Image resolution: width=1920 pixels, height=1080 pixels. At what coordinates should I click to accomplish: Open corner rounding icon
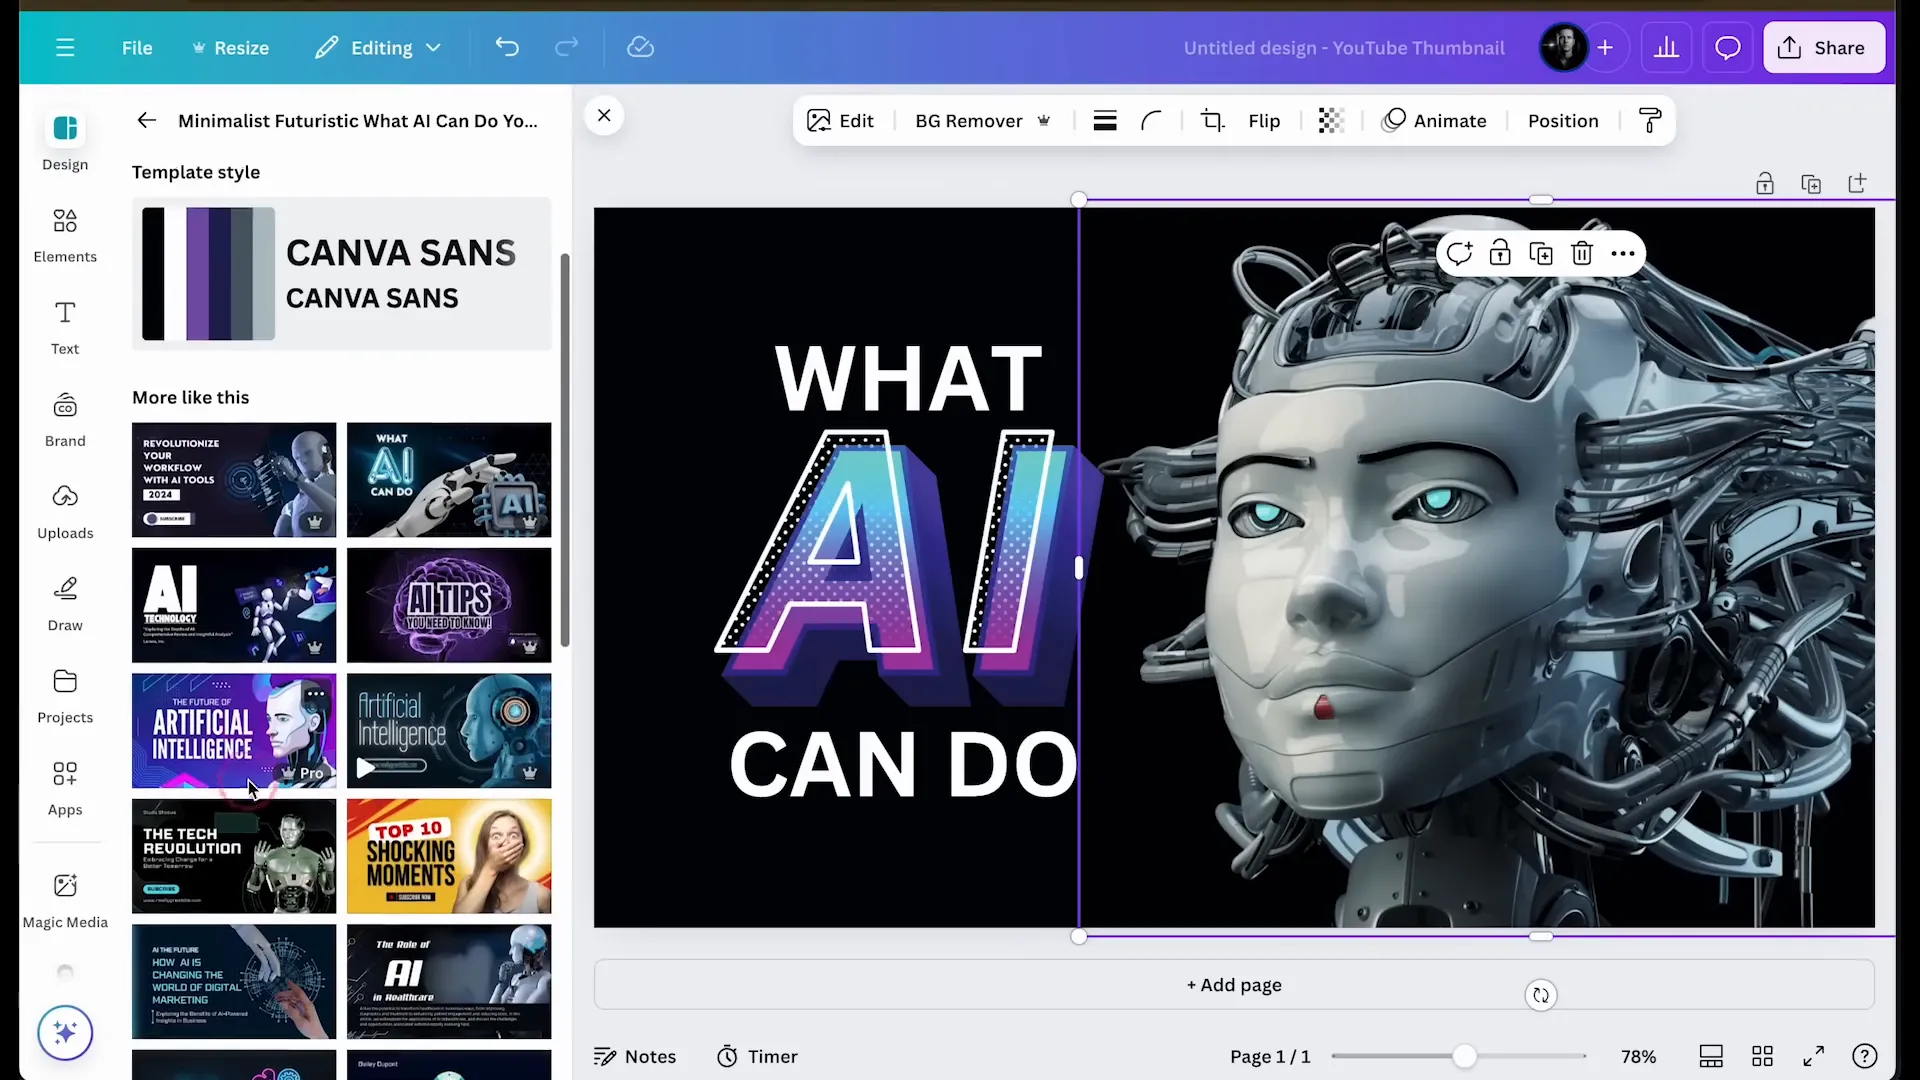pos(1151,121)
